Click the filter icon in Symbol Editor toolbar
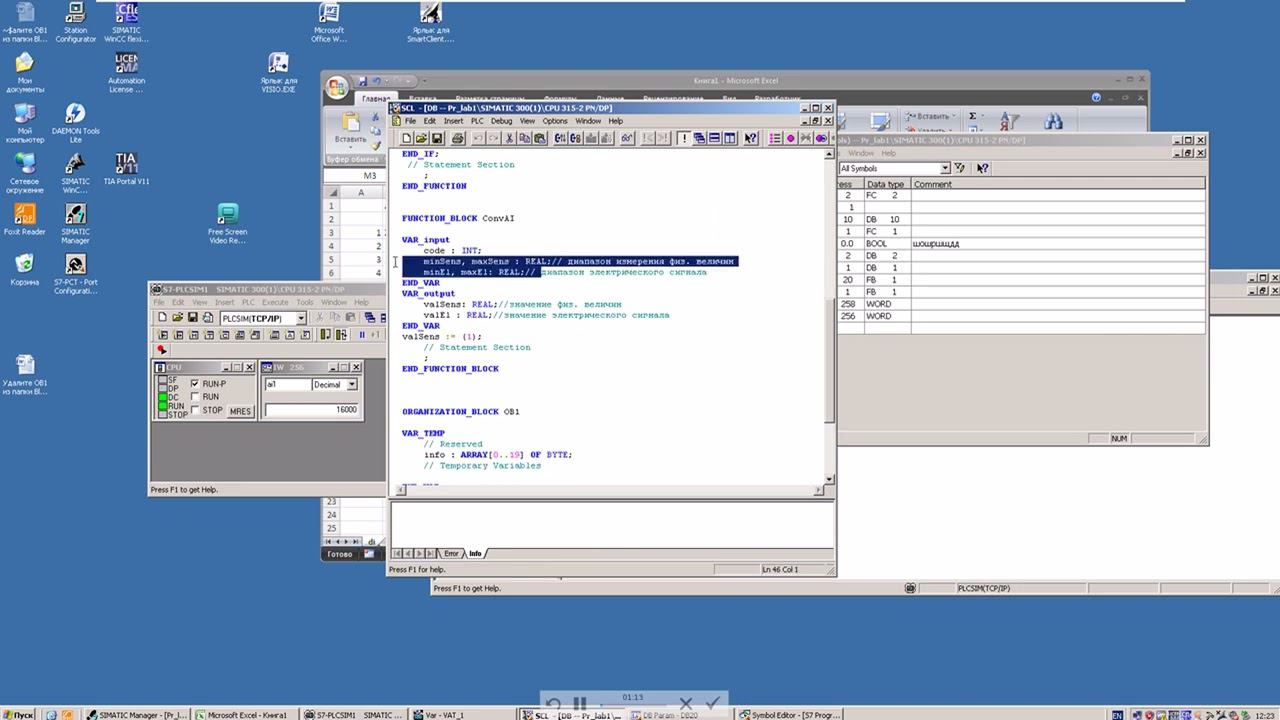 (960, 168)
